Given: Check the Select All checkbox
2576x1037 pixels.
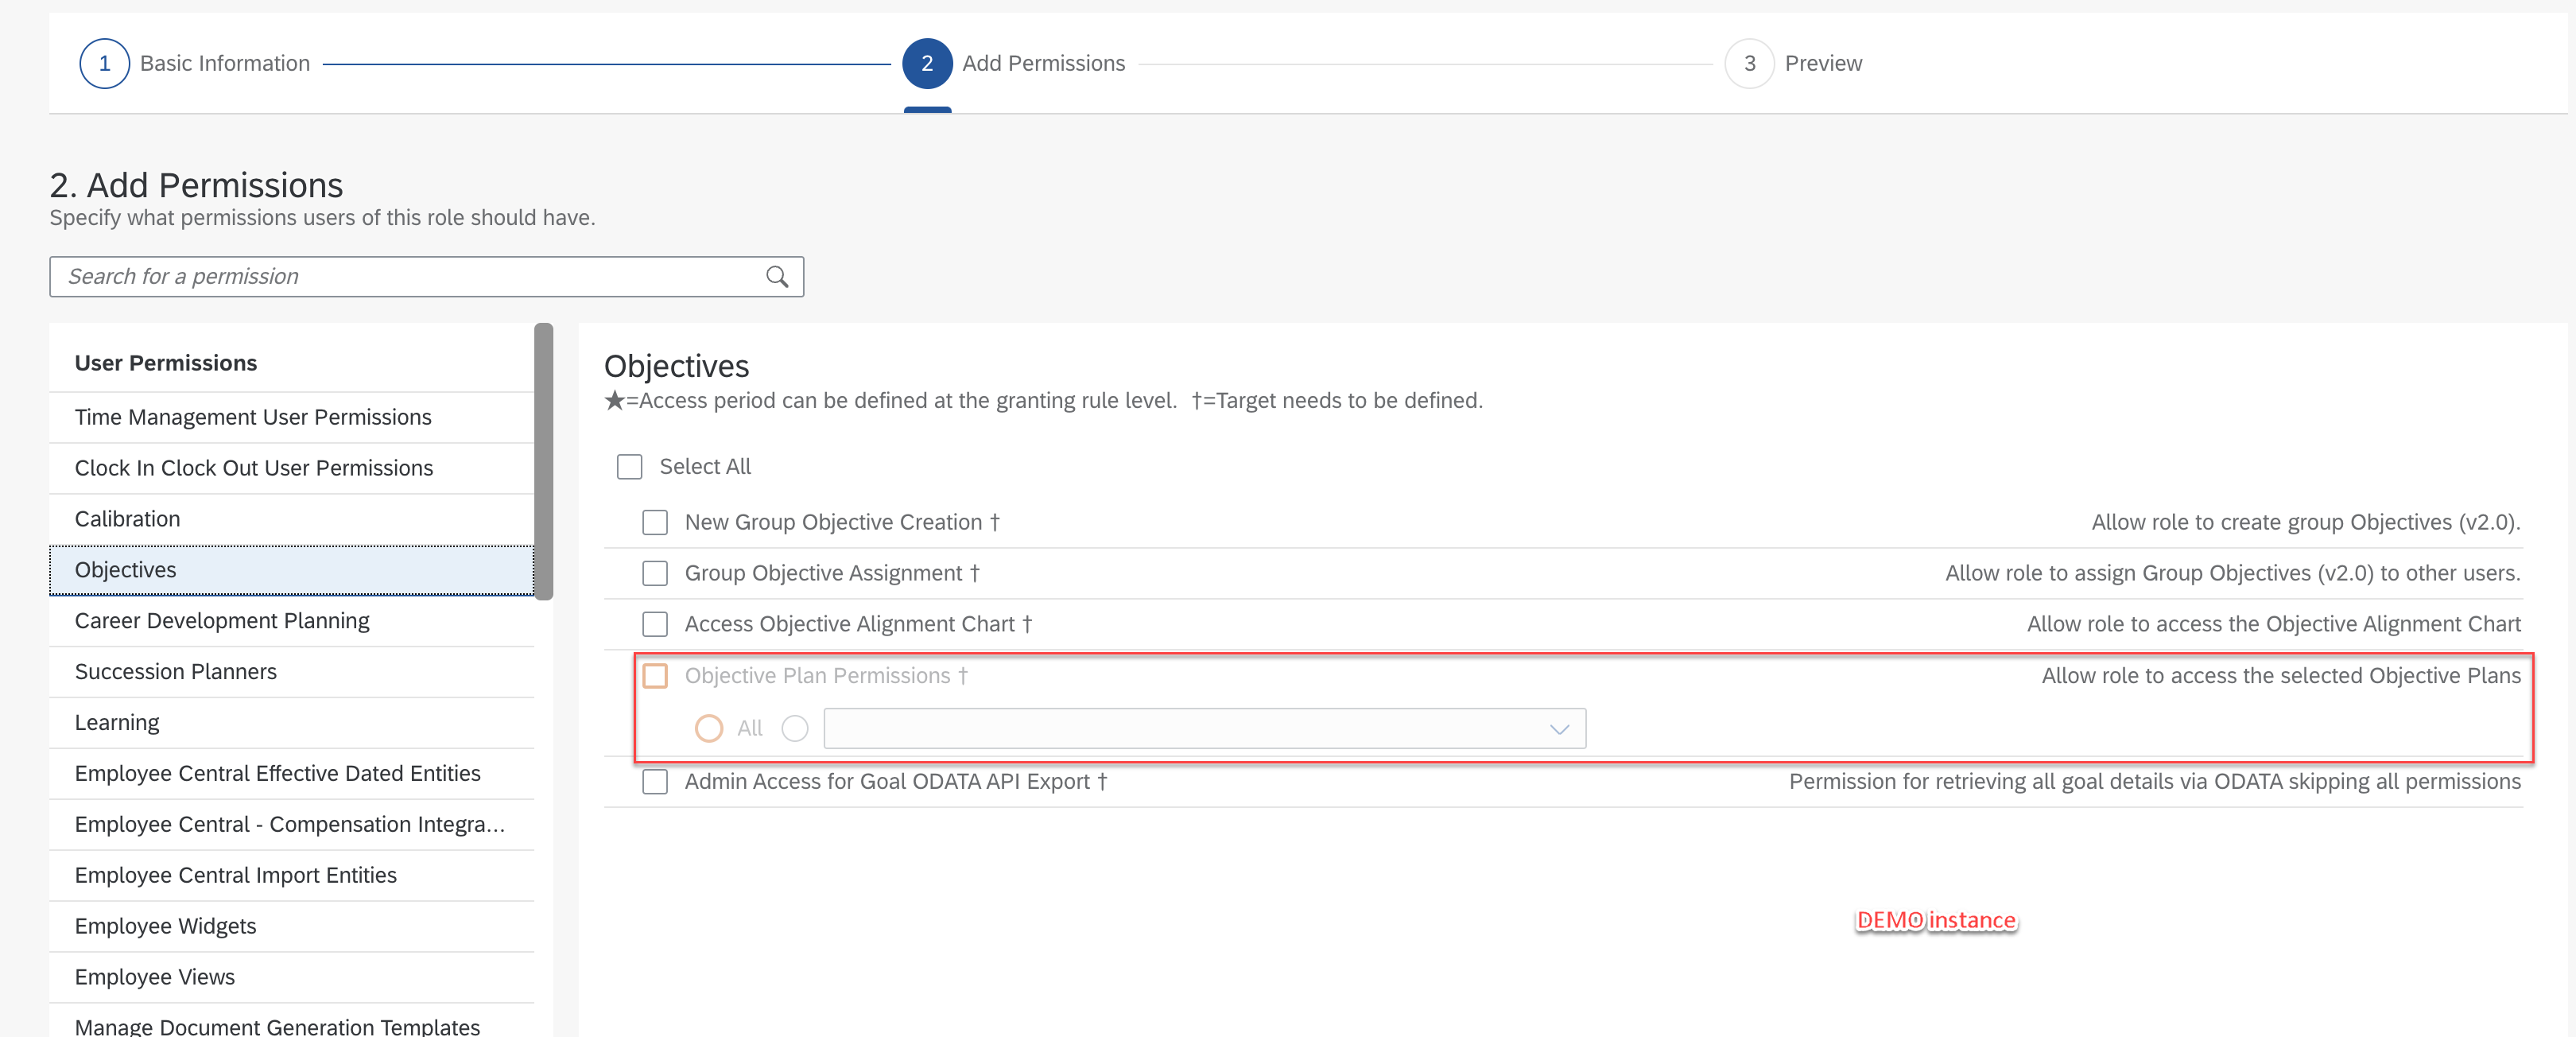Looking at the screenshot, I should [629, 467].
